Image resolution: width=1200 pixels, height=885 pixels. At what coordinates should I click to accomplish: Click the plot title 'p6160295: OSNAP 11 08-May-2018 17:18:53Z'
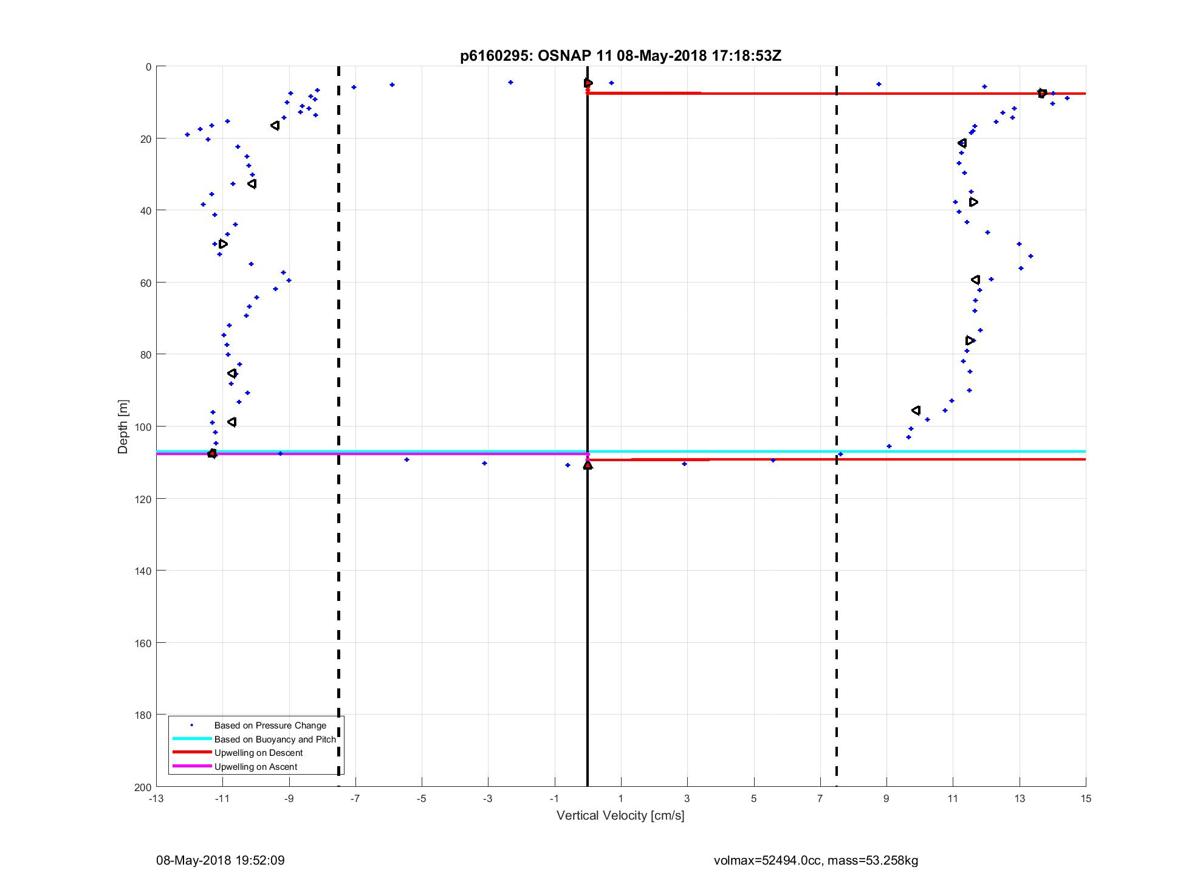pos(620,56)
